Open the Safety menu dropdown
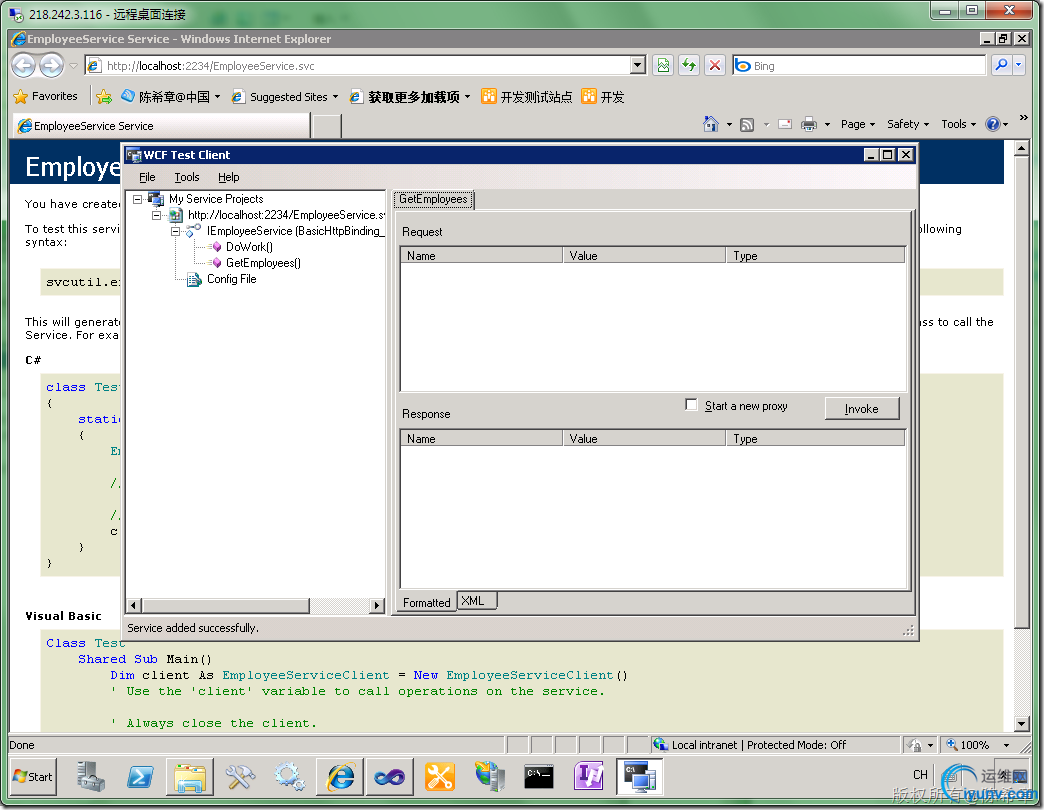 (908, 124)
